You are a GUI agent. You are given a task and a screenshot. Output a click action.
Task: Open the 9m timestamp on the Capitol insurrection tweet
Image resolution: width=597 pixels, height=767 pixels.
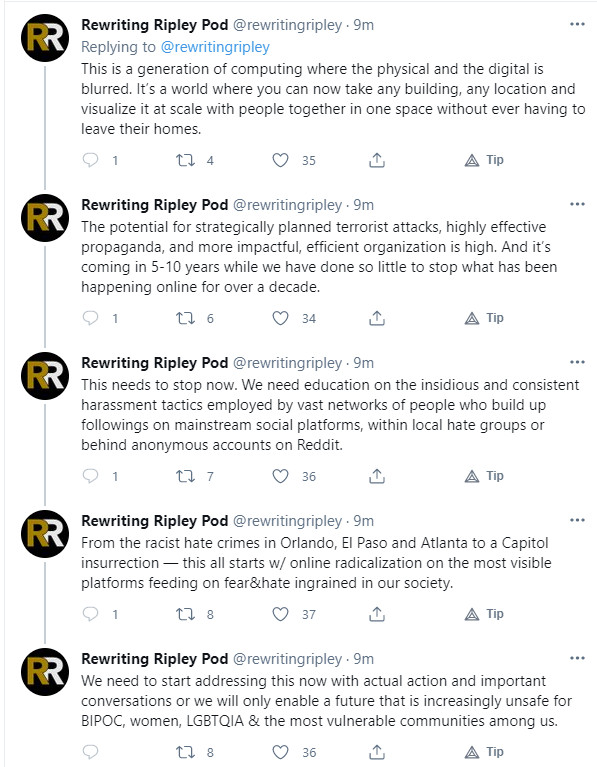pyautogui.click(x=364, y=521)
